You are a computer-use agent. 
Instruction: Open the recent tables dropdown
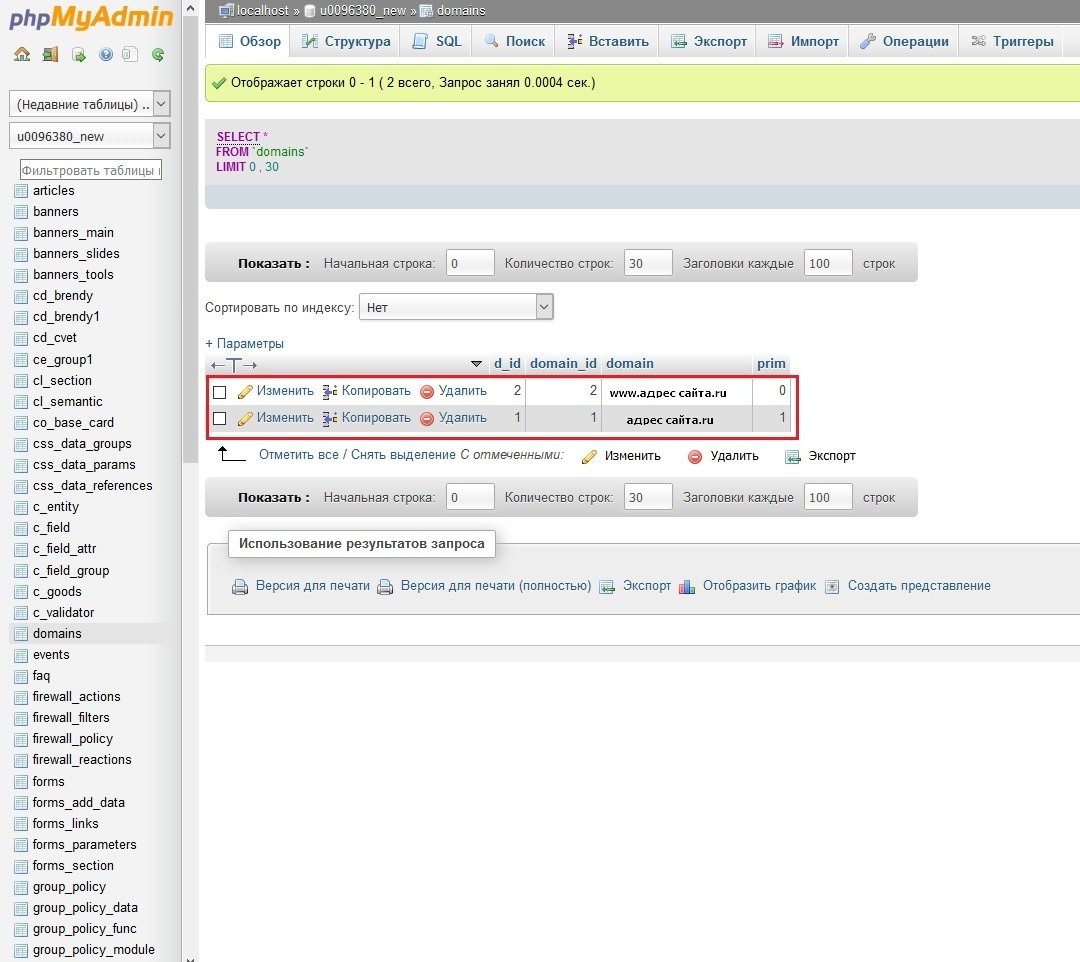point(89,104)
